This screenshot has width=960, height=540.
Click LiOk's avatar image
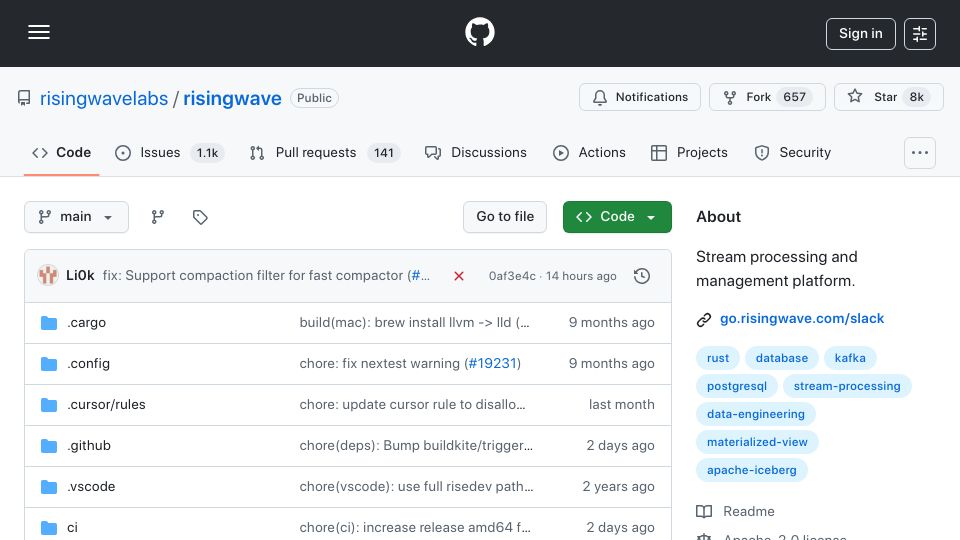coord(48,276)
